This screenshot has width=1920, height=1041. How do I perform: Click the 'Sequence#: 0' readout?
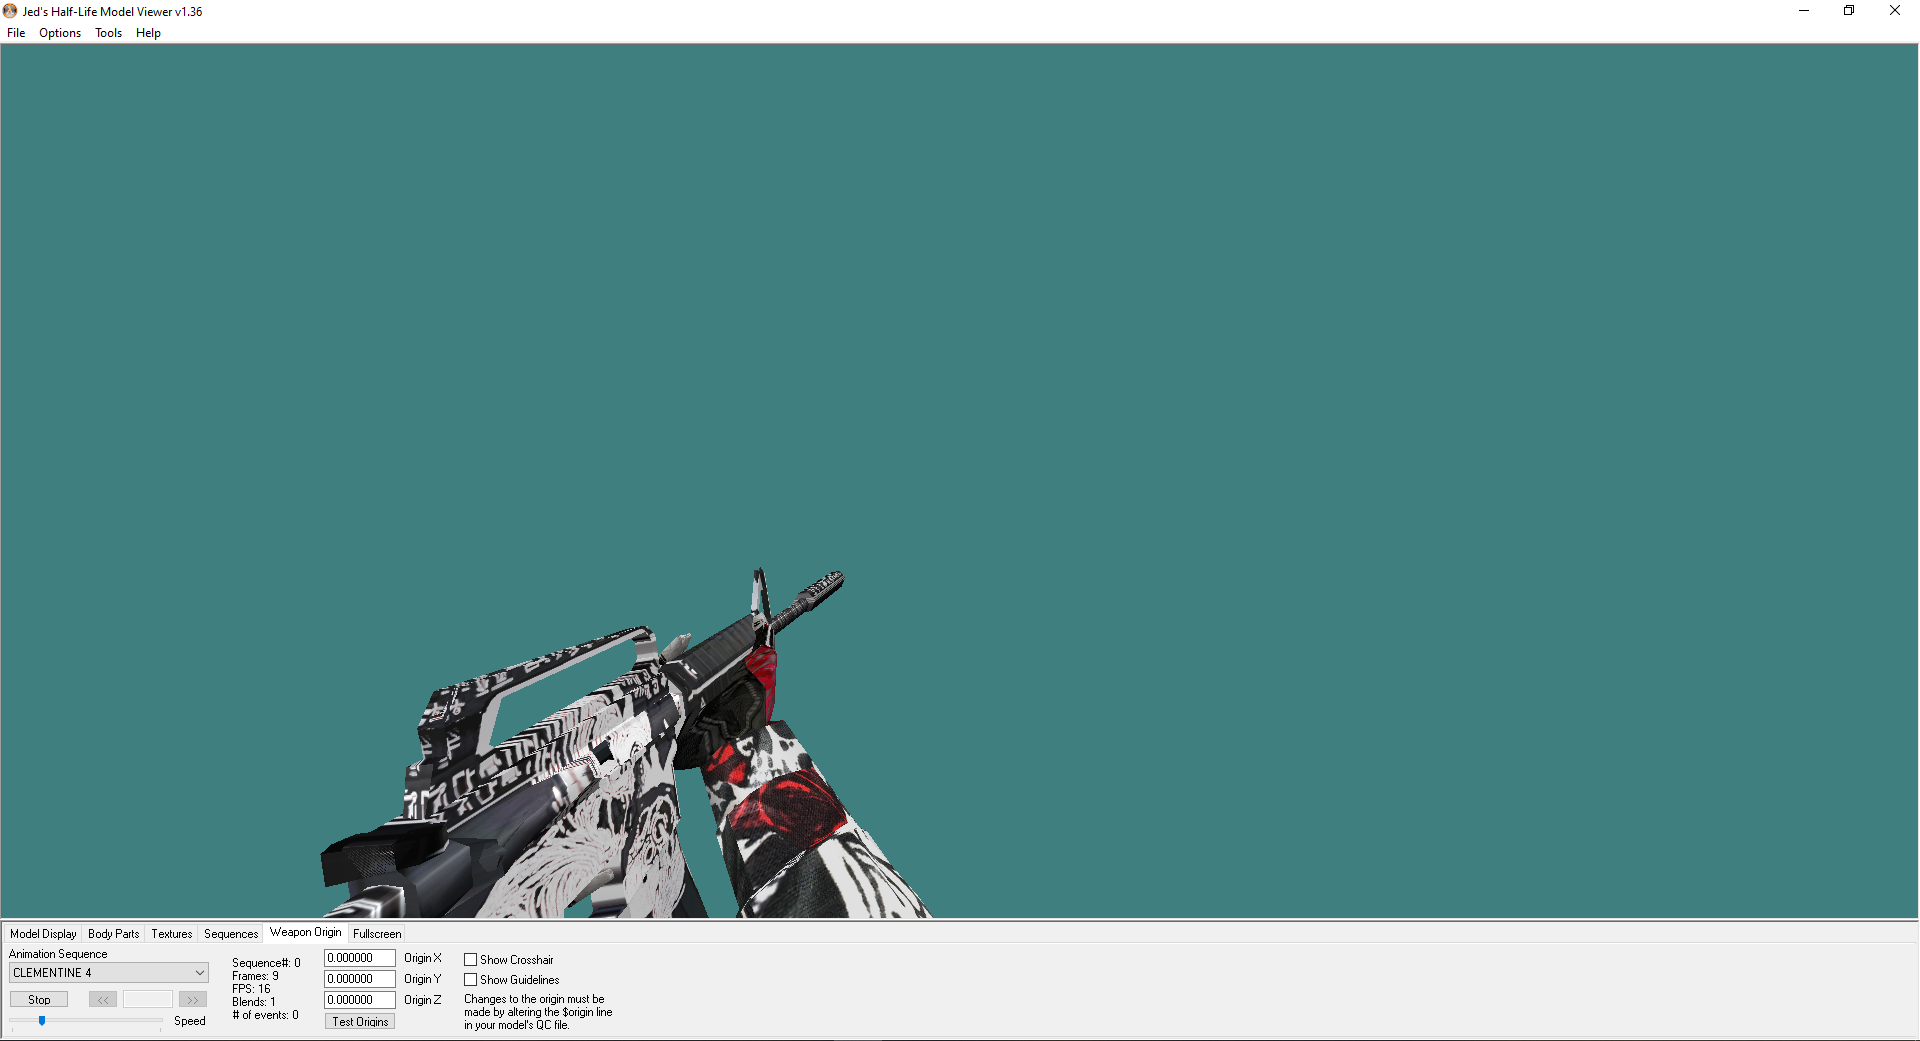[x=266, y=963]
